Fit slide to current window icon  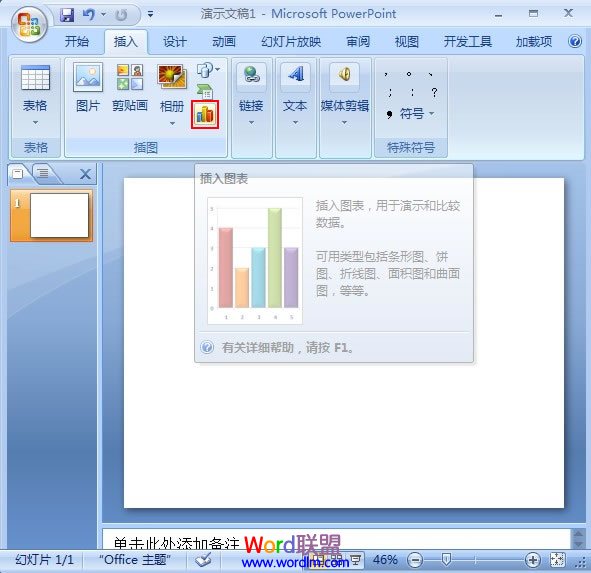click(557, 560)
